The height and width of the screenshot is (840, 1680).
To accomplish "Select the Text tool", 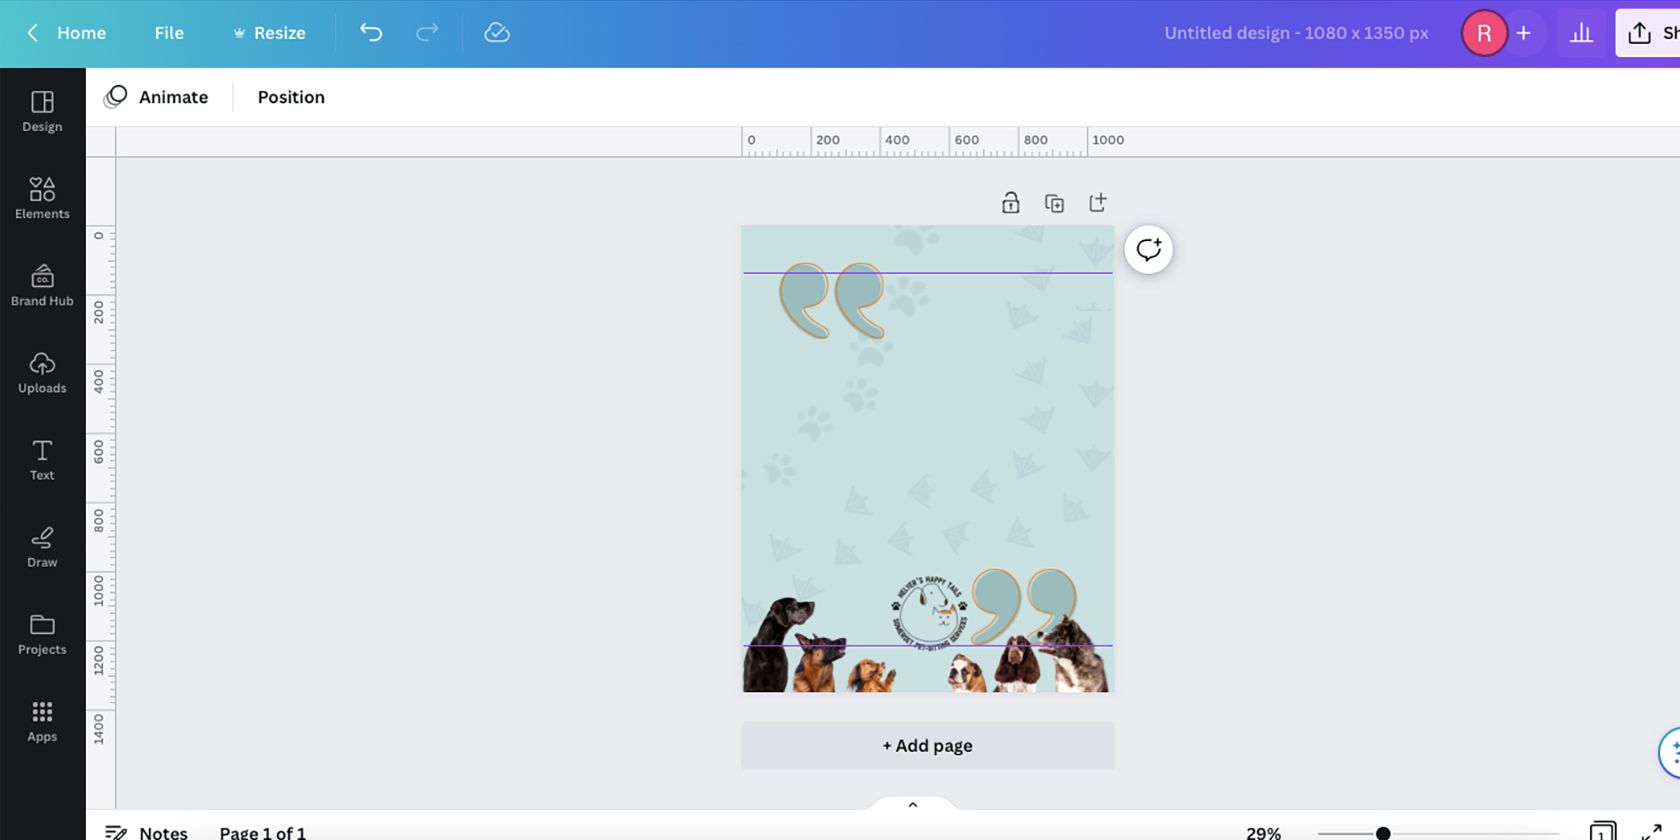I will pos(42,459).
